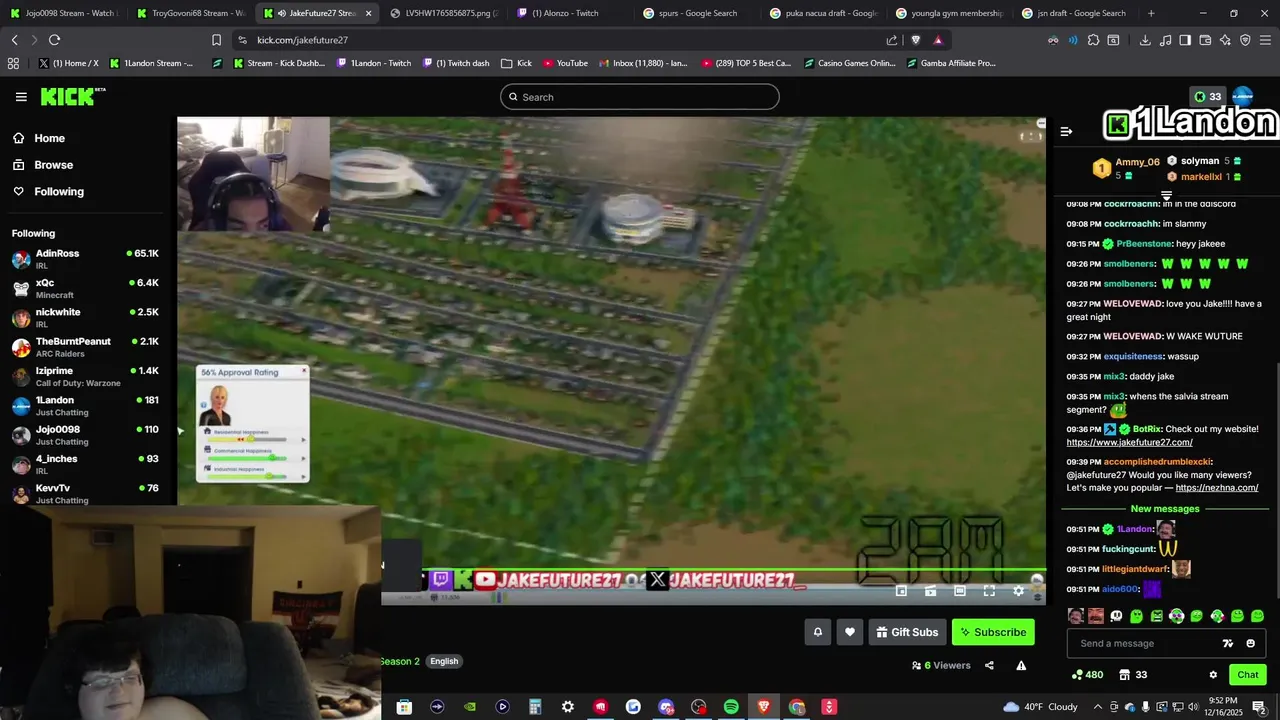Show hidden system tray icons chevron
Screen dimensions: 1280x720
(1097, 707)
